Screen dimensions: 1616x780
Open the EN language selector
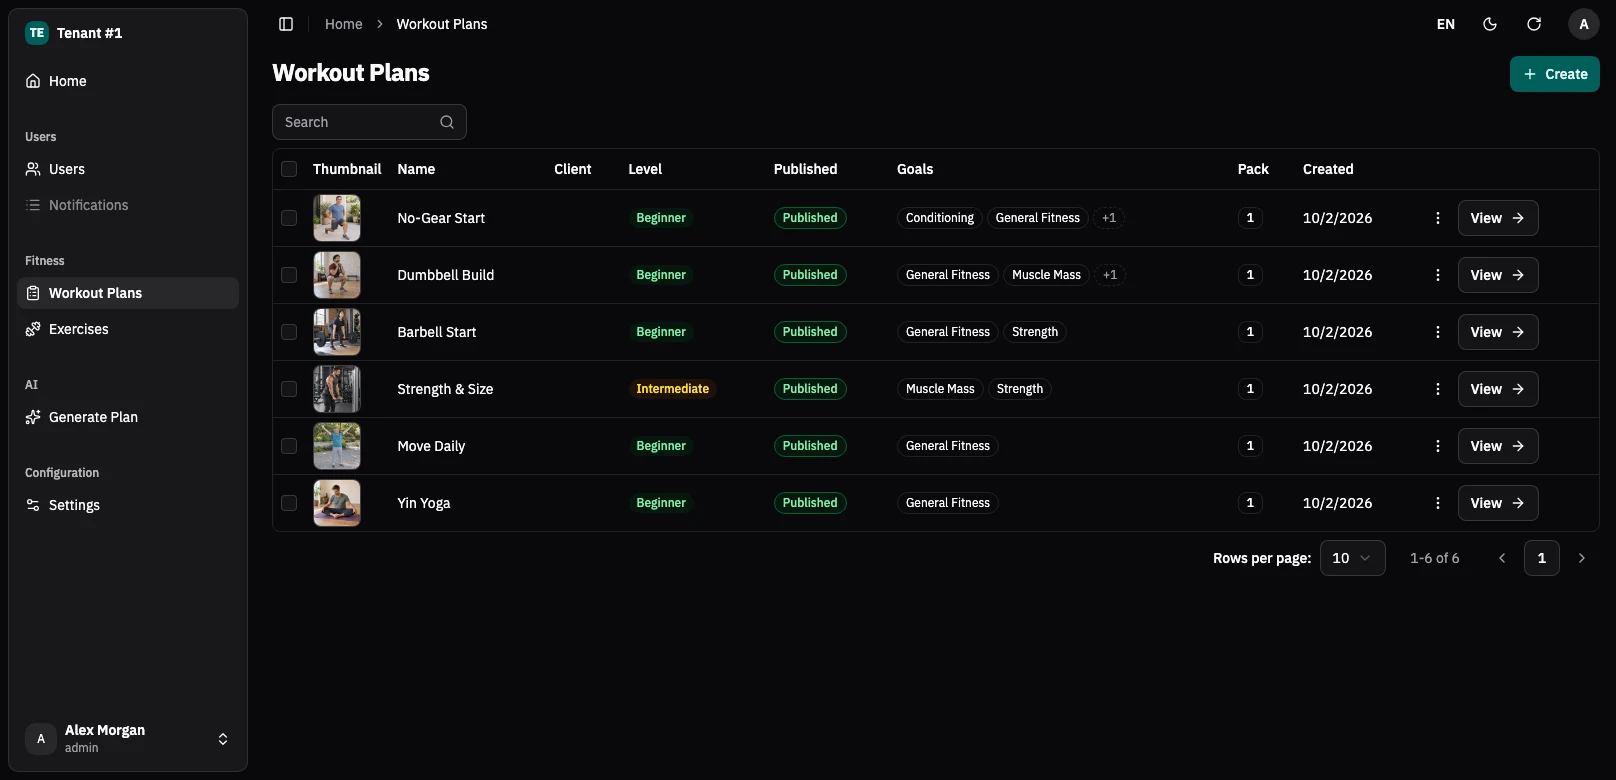tap(1446, 24)
